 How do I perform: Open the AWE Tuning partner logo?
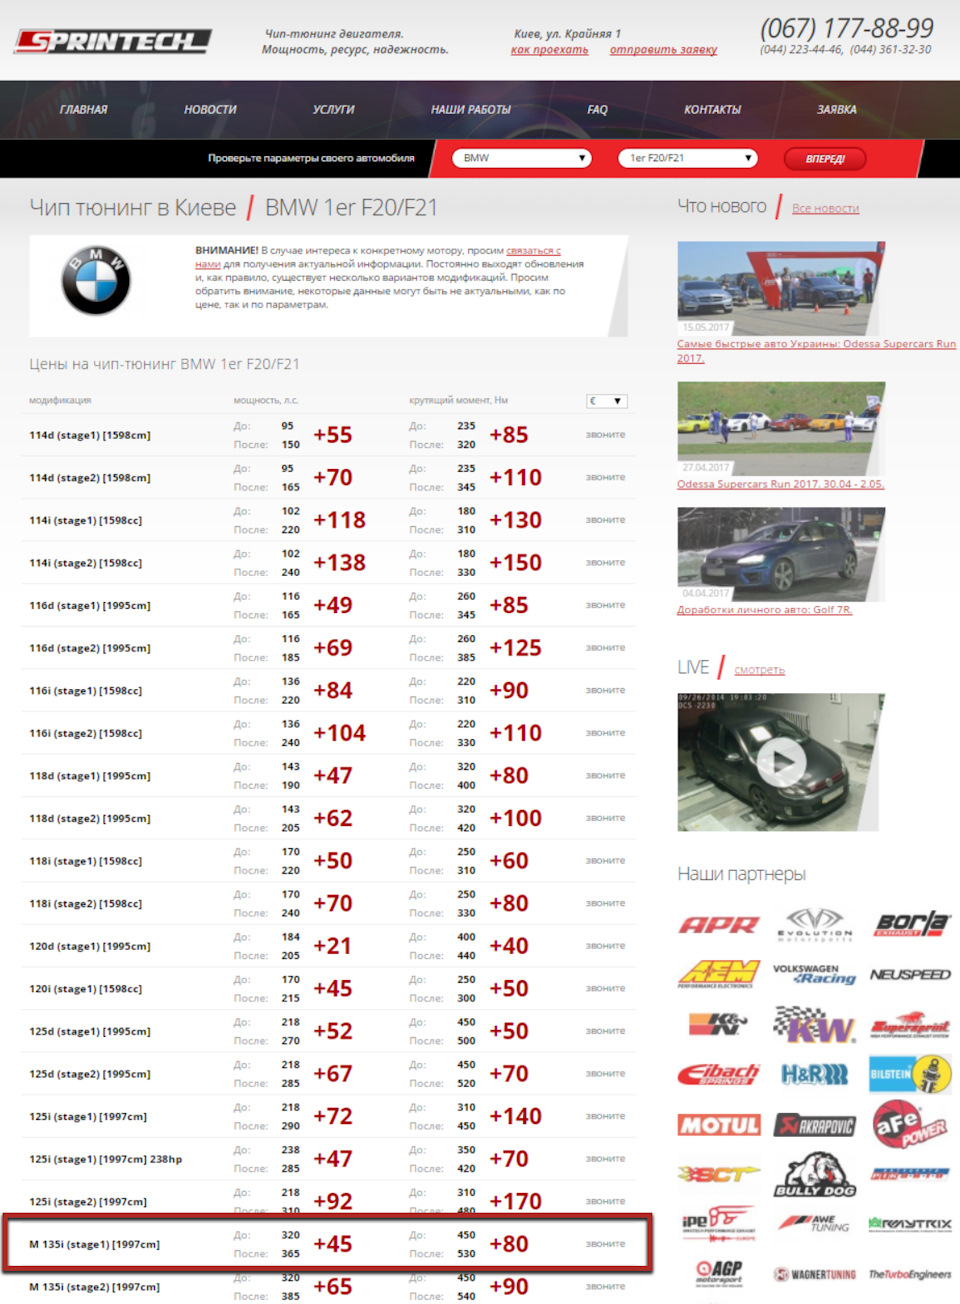tap(815, 1223)
